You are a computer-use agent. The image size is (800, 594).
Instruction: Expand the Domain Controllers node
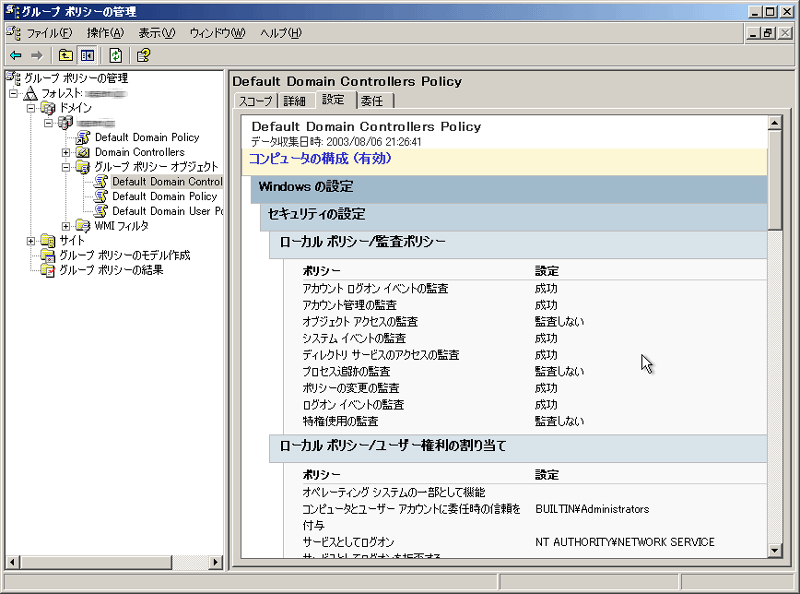tap(66, 152)
